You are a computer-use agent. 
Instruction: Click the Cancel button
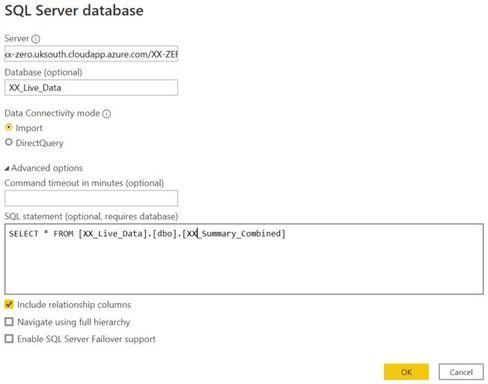tap(461, 372)
